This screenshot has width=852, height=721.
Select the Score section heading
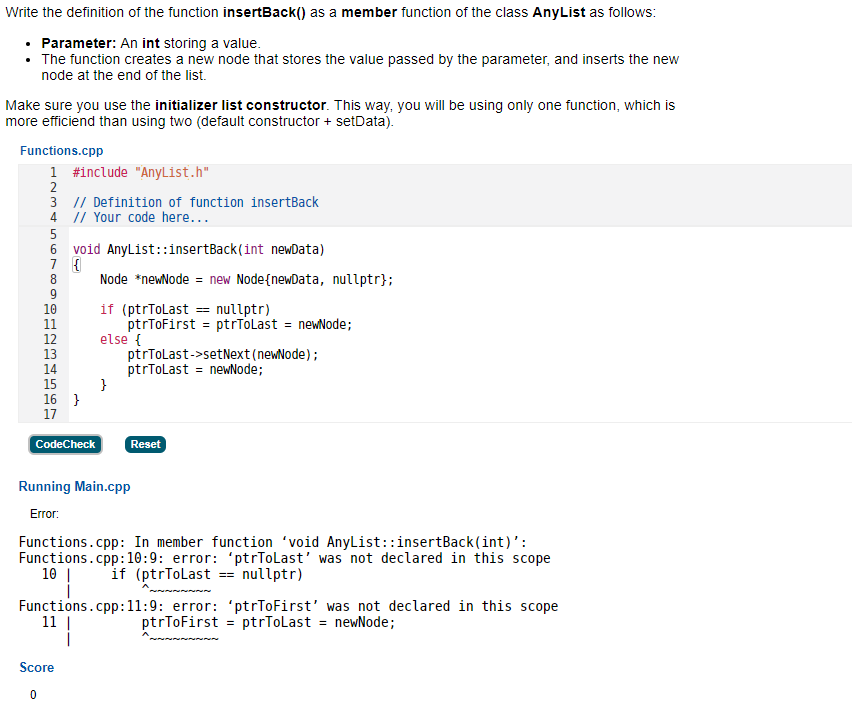pos(37,667)
